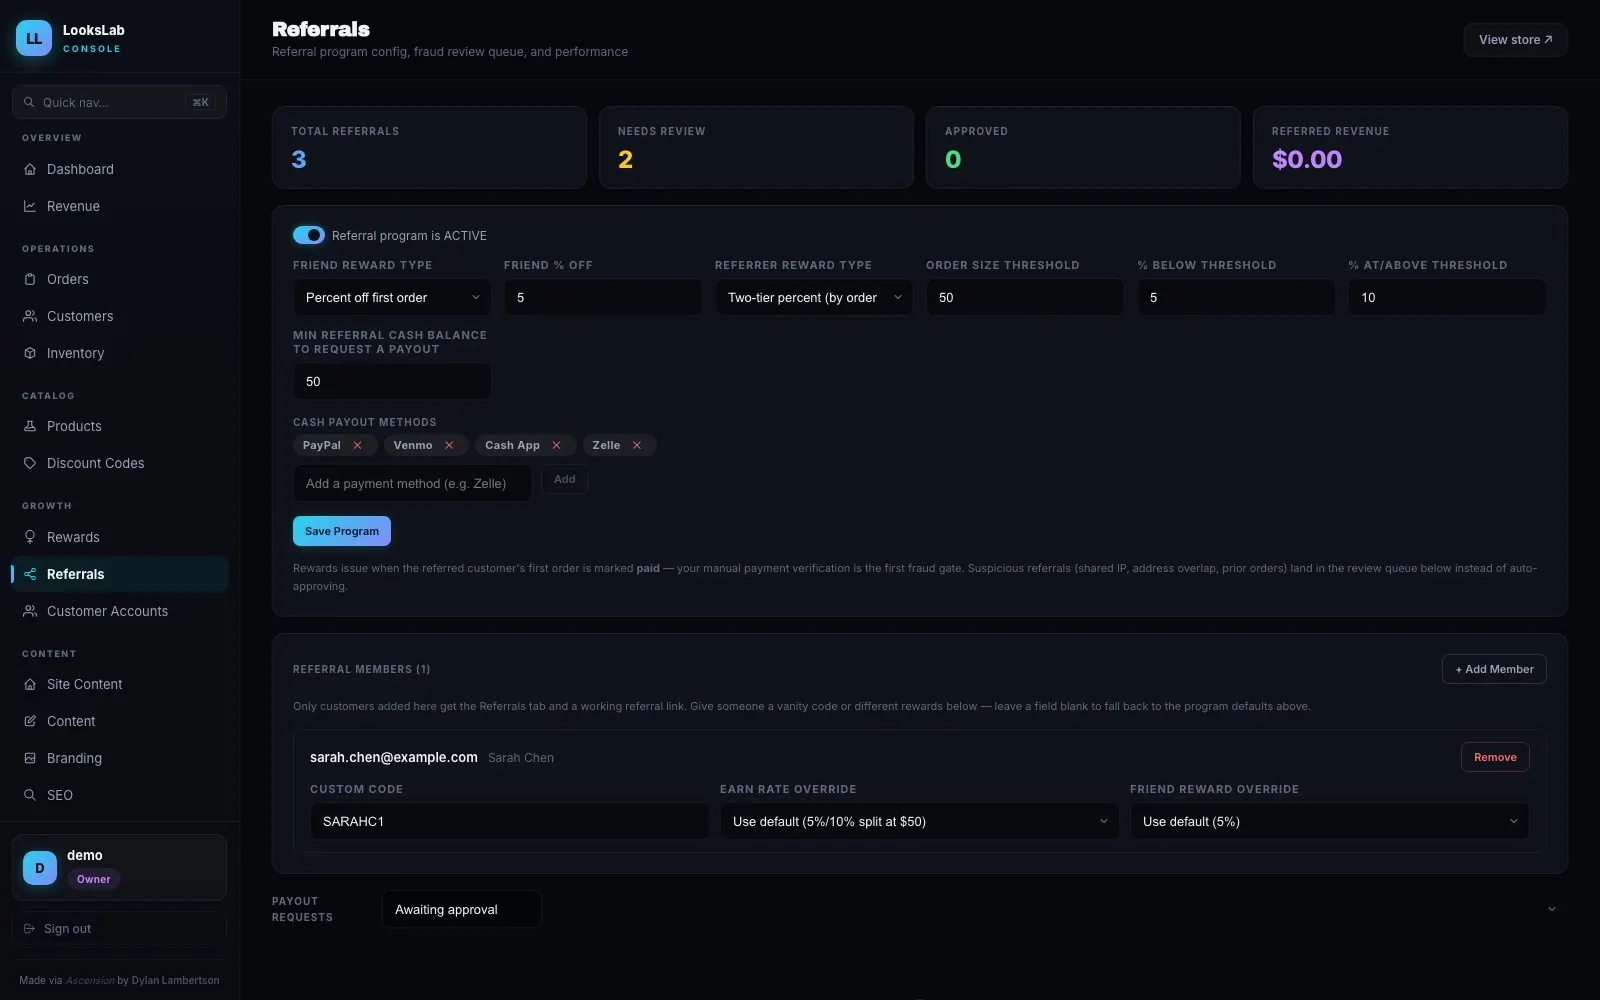Click the LooksLab LL logo icon

tap(34, 38)
